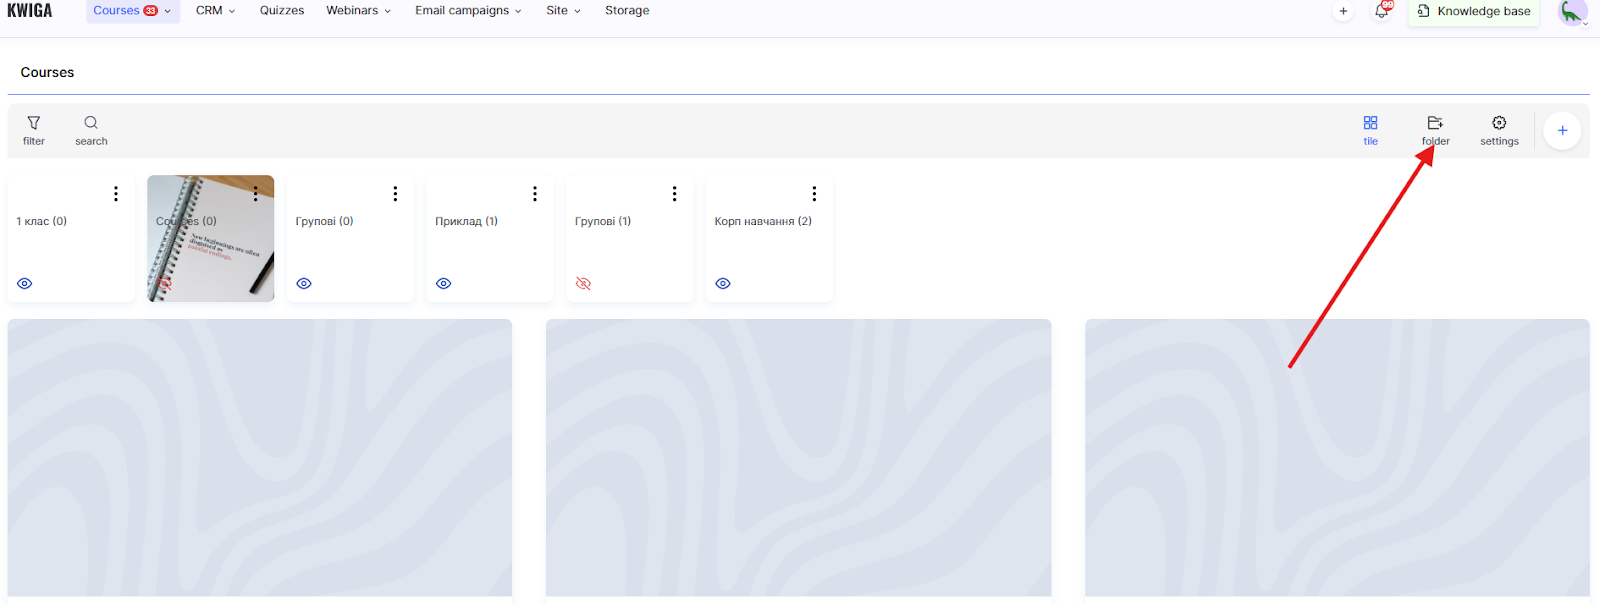
Task: Open the Knowledge base button
Action: [x=1474, y=12]
